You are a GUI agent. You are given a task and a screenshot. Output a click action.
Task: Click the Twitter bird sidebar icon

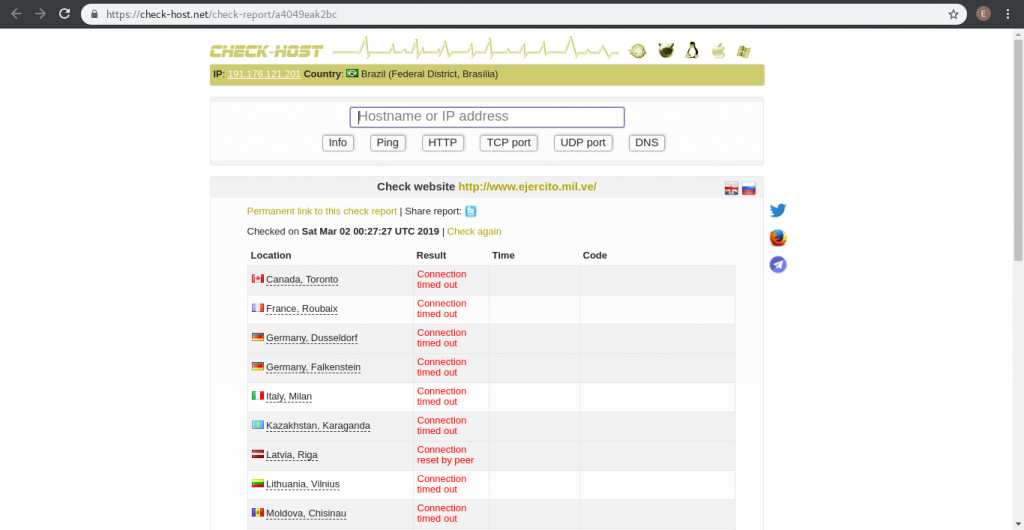778,210
